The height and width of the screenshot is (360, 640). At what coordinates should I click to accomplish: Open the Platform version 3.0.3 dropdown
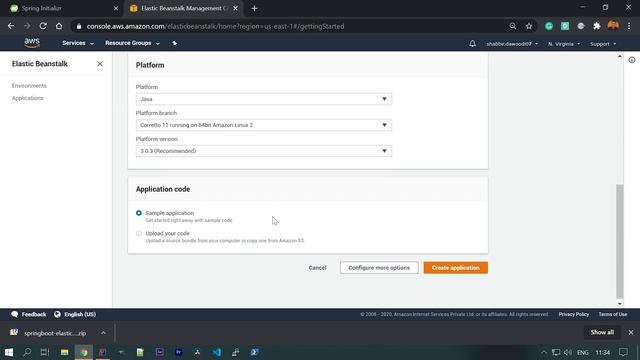[x=264, y=151]
